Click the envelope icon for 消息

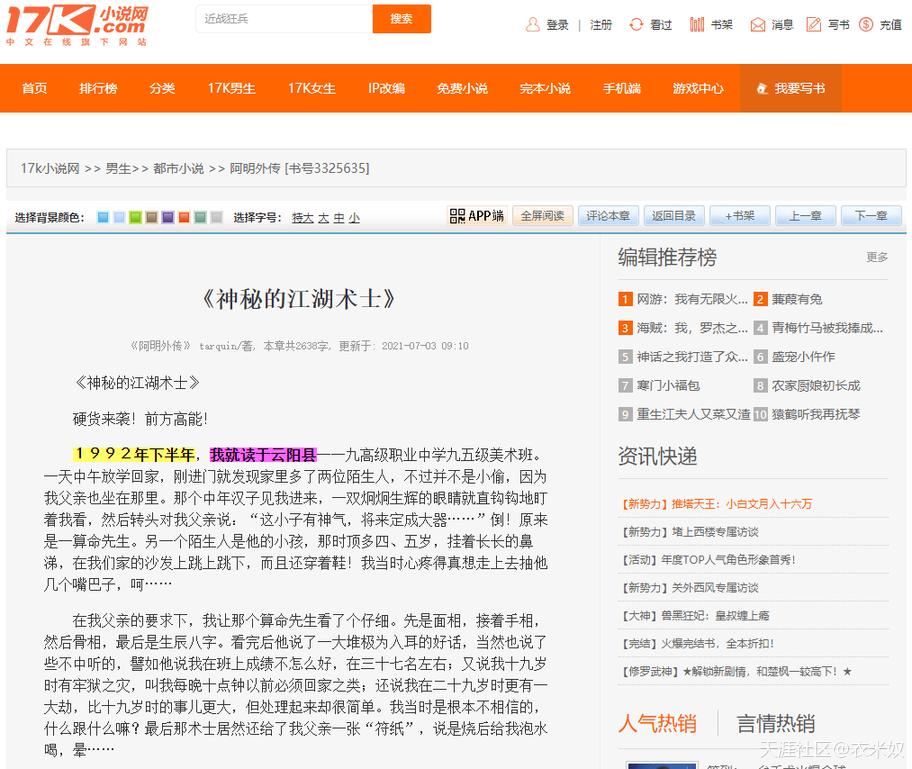point(758,24)
